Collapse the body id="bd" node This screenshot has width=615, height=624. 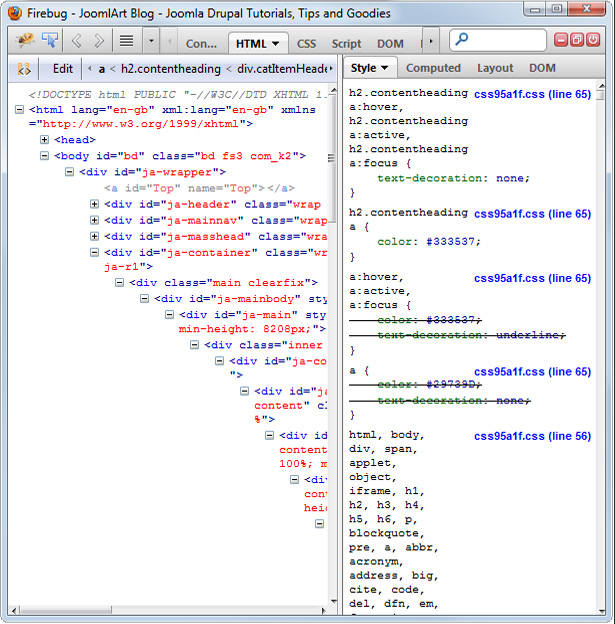tap(45, 156)
